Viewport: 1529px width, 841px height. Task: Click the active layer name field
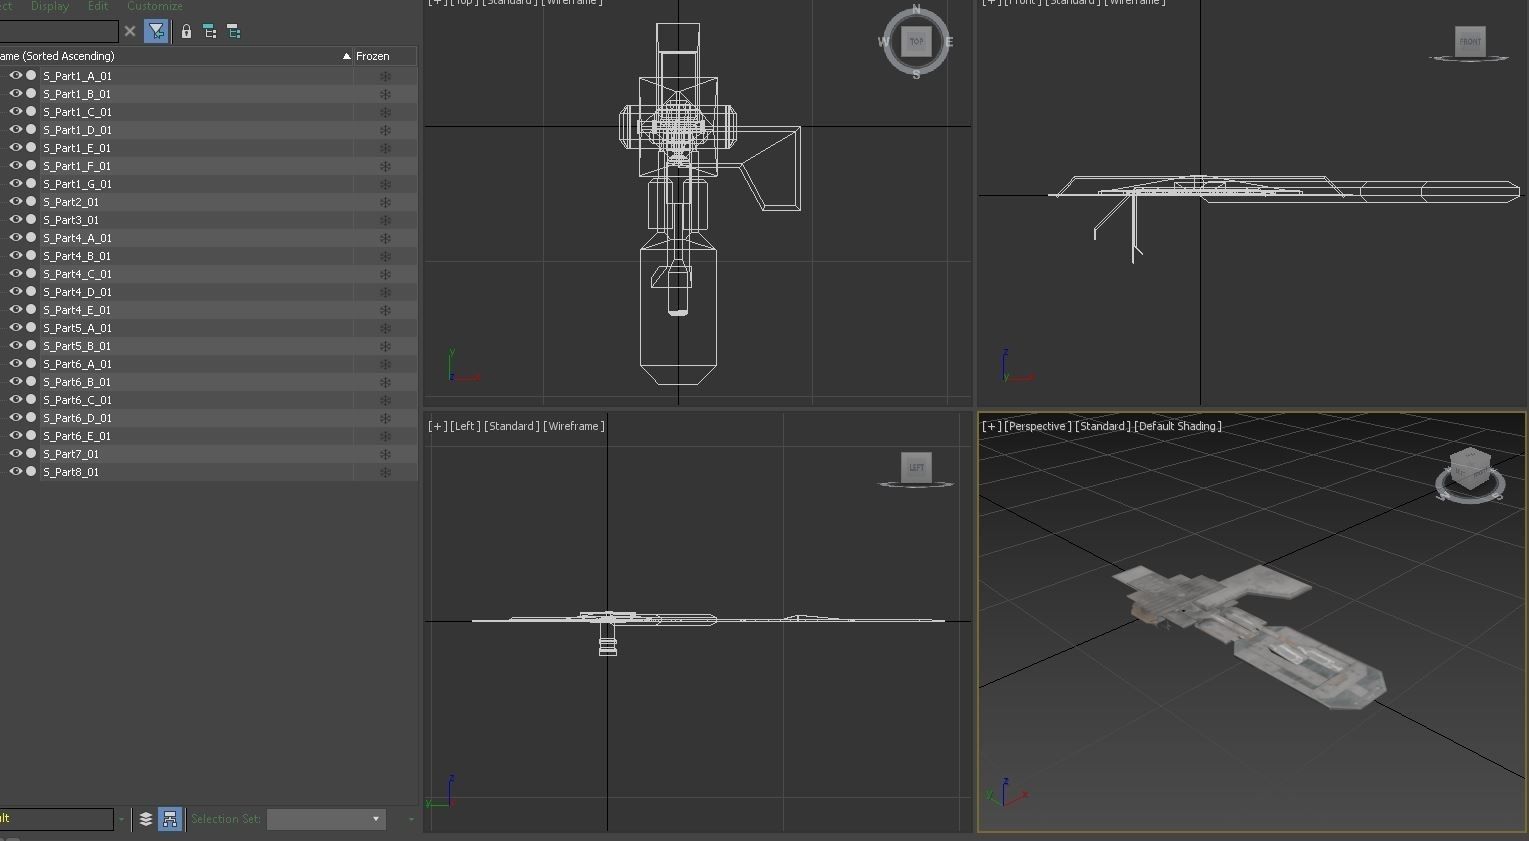point(56,819)
